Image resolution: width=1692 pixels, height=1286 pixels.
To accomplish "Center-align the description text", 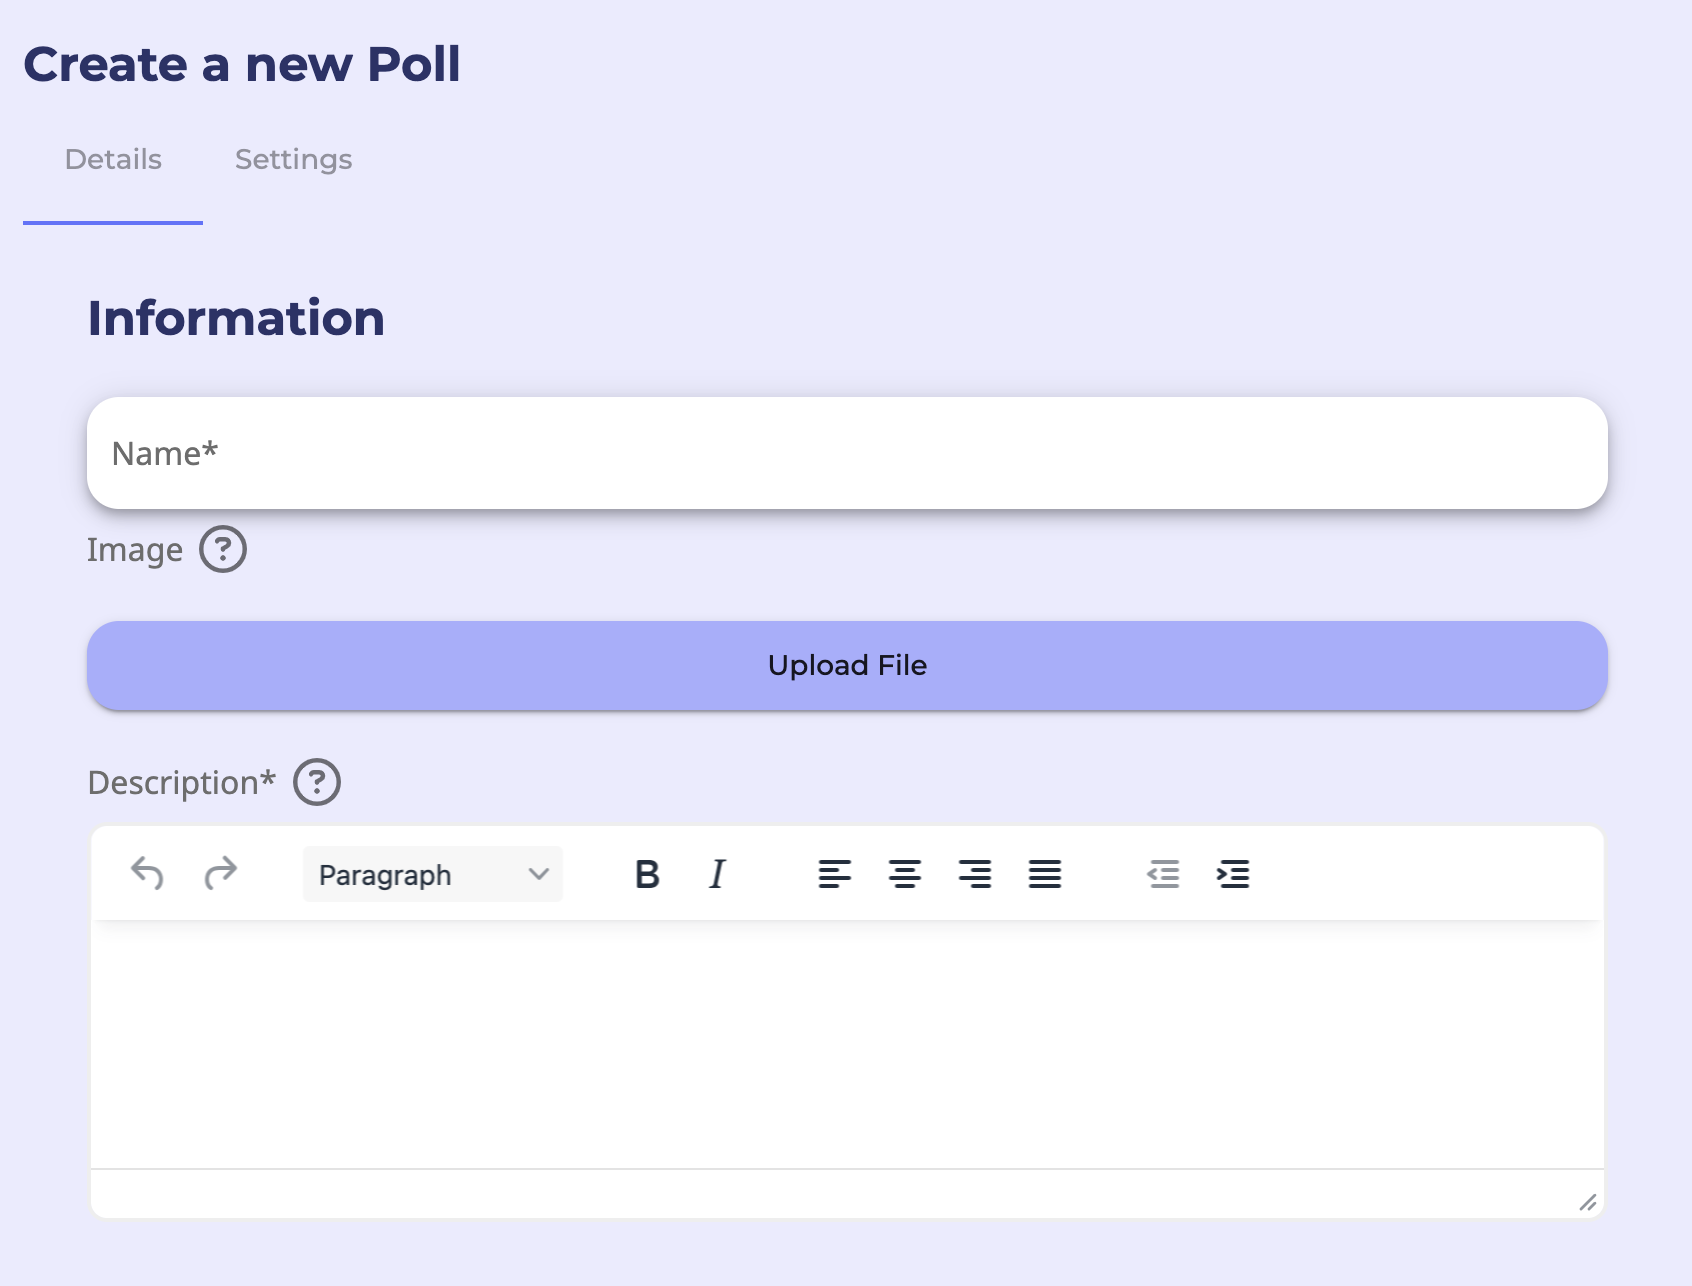I will pyautogui.click(x=905, y=875).
